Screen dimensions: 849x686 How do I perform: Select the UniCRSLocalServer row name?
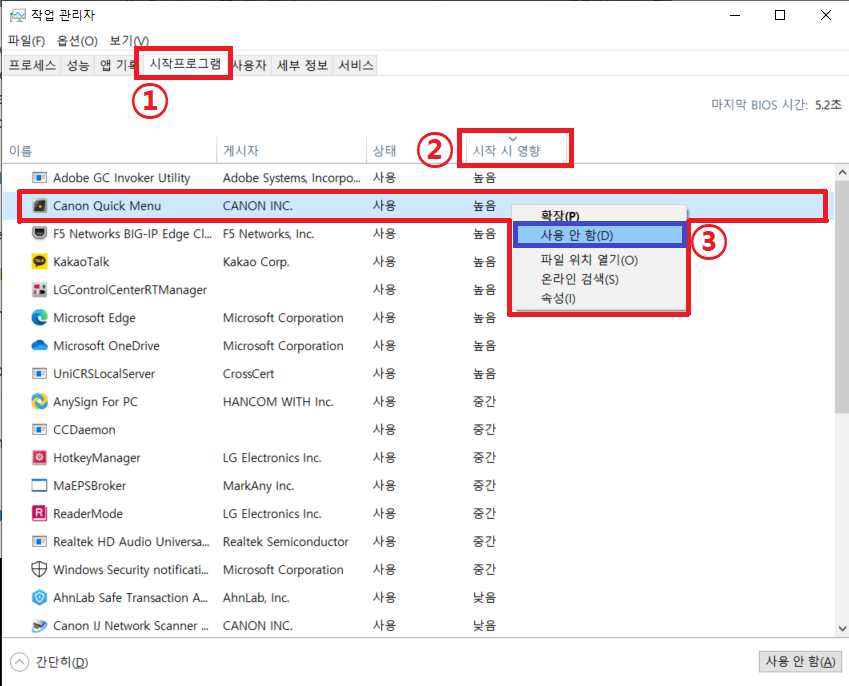pyautogui.click(x=104, y=374)
